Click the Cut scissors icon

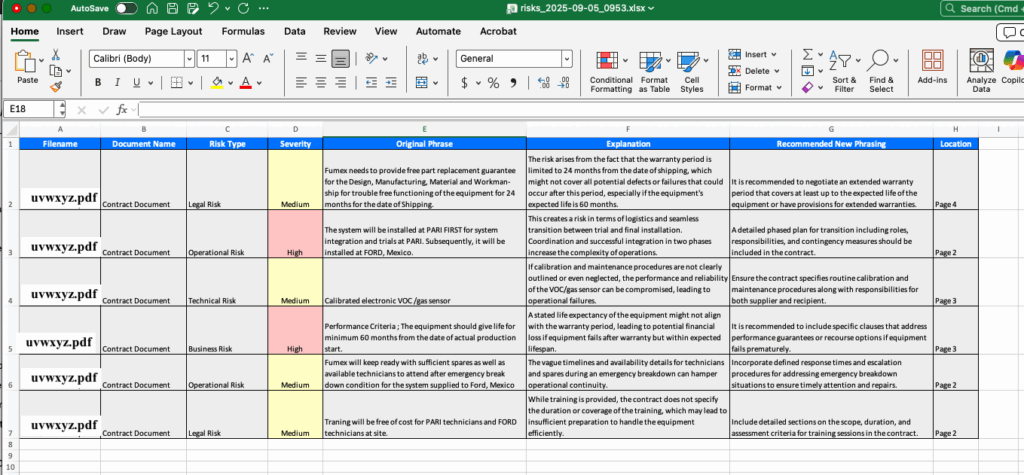click(x=56, y=55)
